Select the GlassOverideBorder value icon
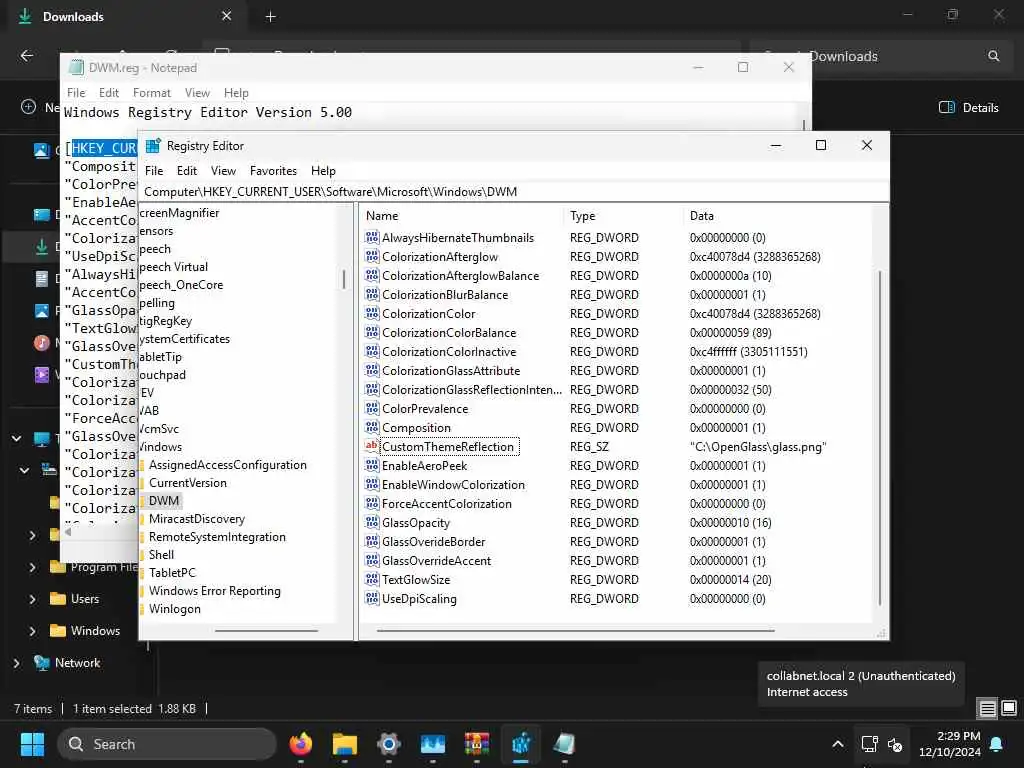The width and height of the screenshot is (1024, 768). 372,541
